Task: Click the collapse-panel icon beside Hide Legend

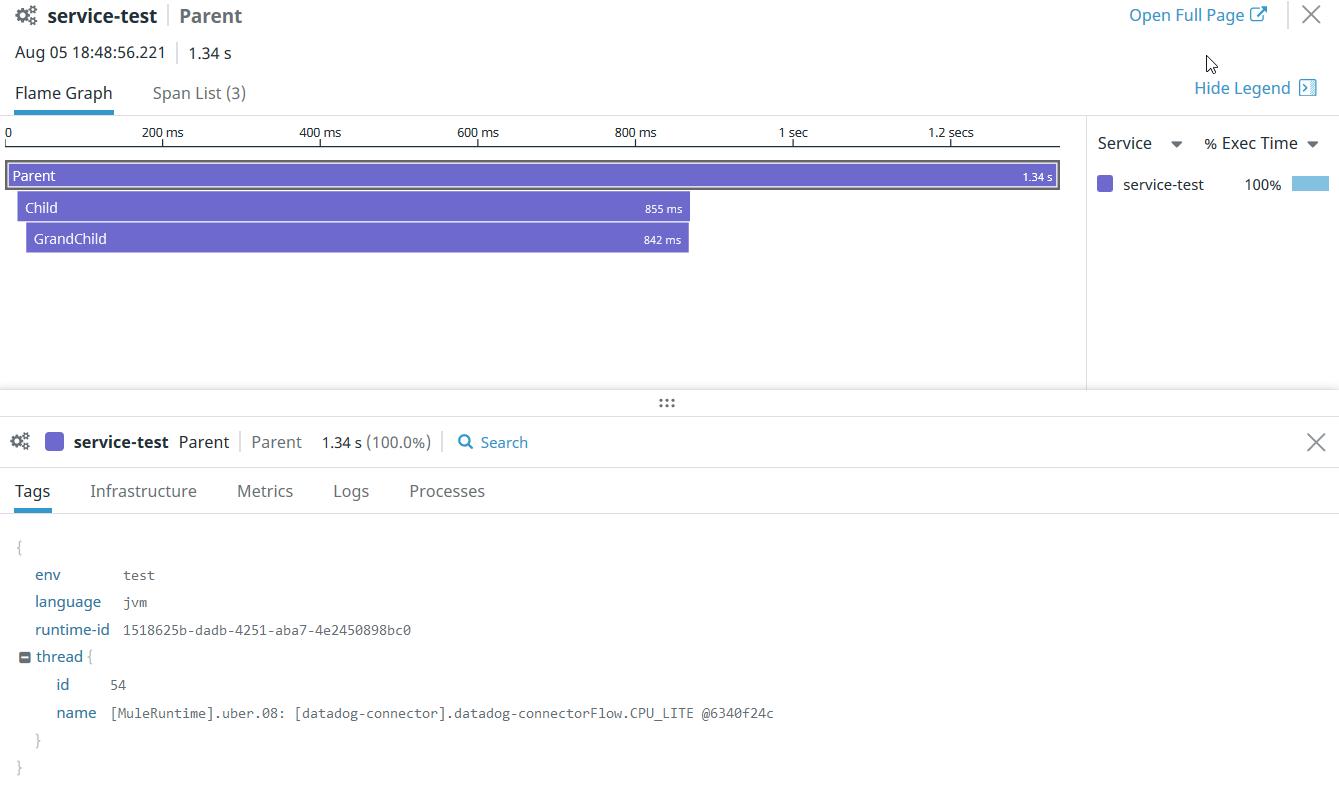Action: click(x=1307, y=88)
